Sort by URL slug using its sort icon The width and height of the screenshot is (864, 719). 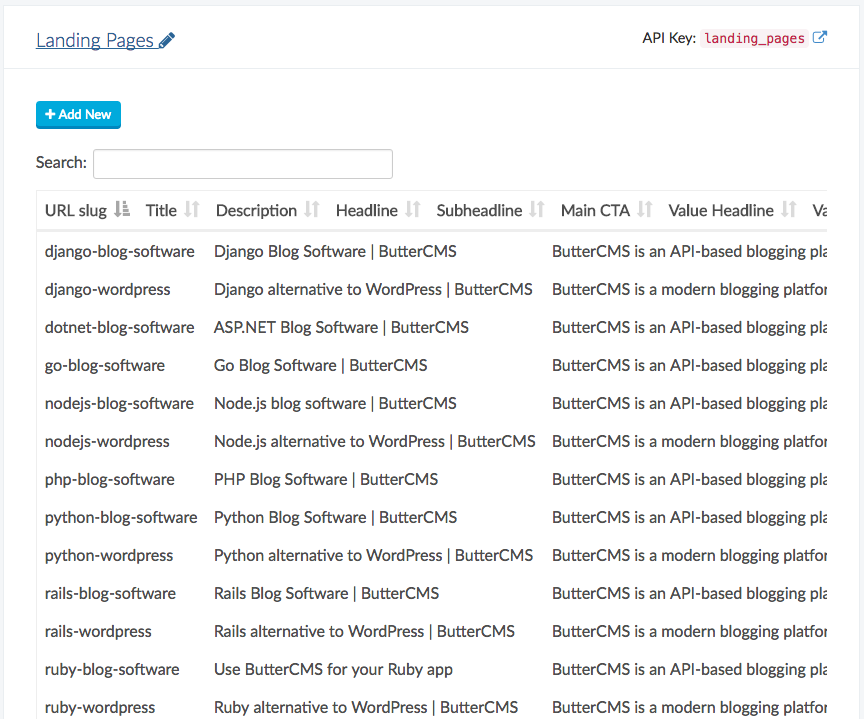point(122,210)
